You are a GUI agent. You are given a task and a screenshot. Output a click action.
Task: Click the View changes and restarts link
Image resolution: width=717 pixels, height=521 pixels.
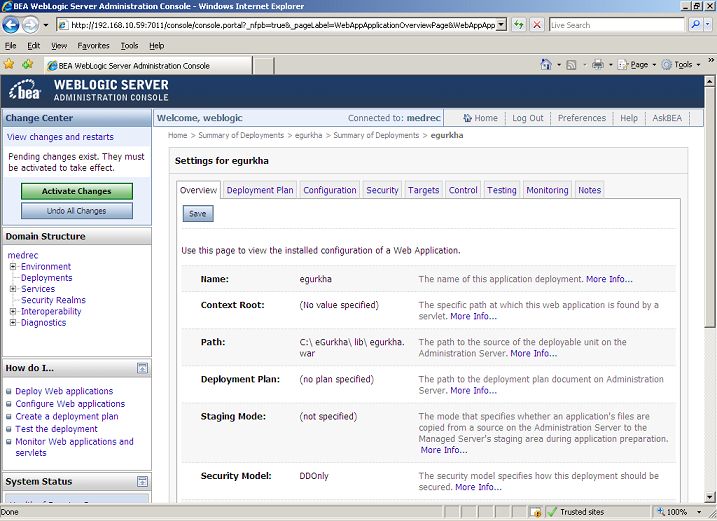60,137
